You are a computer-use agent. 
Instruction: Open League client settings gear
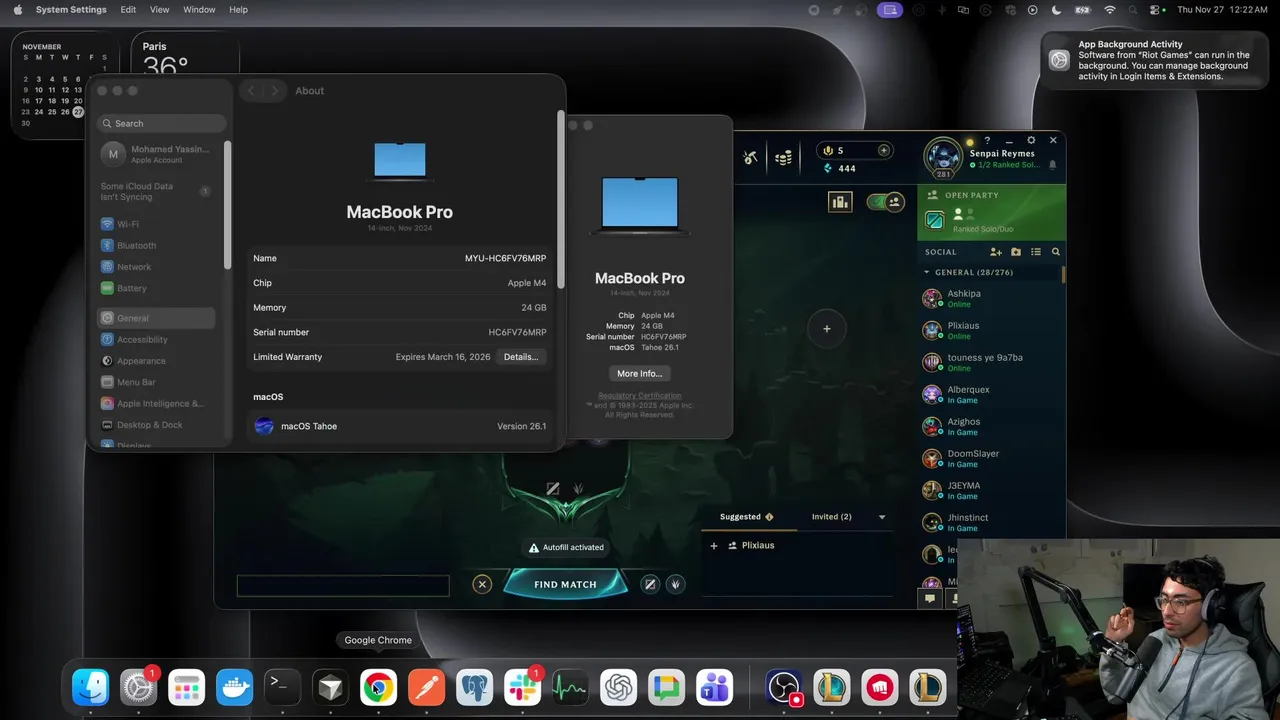[1031, 140]
